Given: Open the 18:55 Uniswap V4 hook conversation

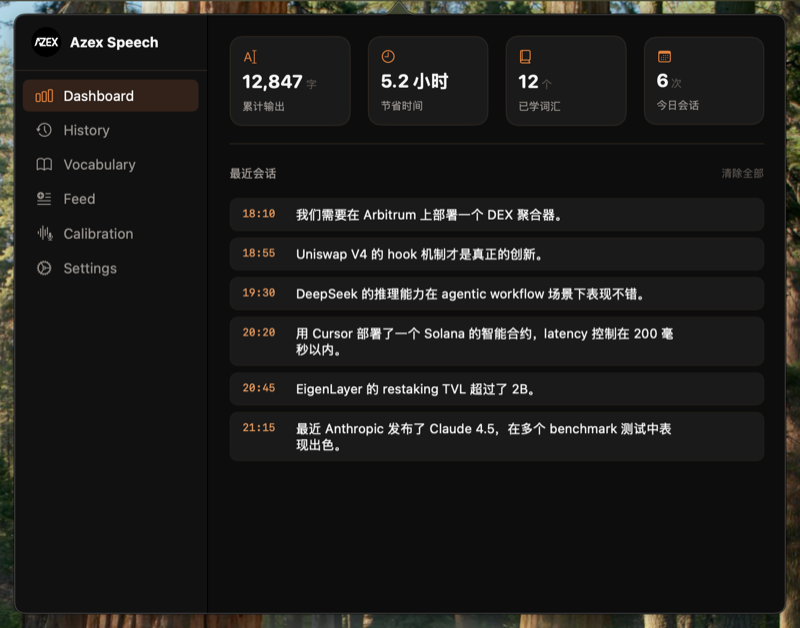Looking at the screenshot, I should pos(496,254).
